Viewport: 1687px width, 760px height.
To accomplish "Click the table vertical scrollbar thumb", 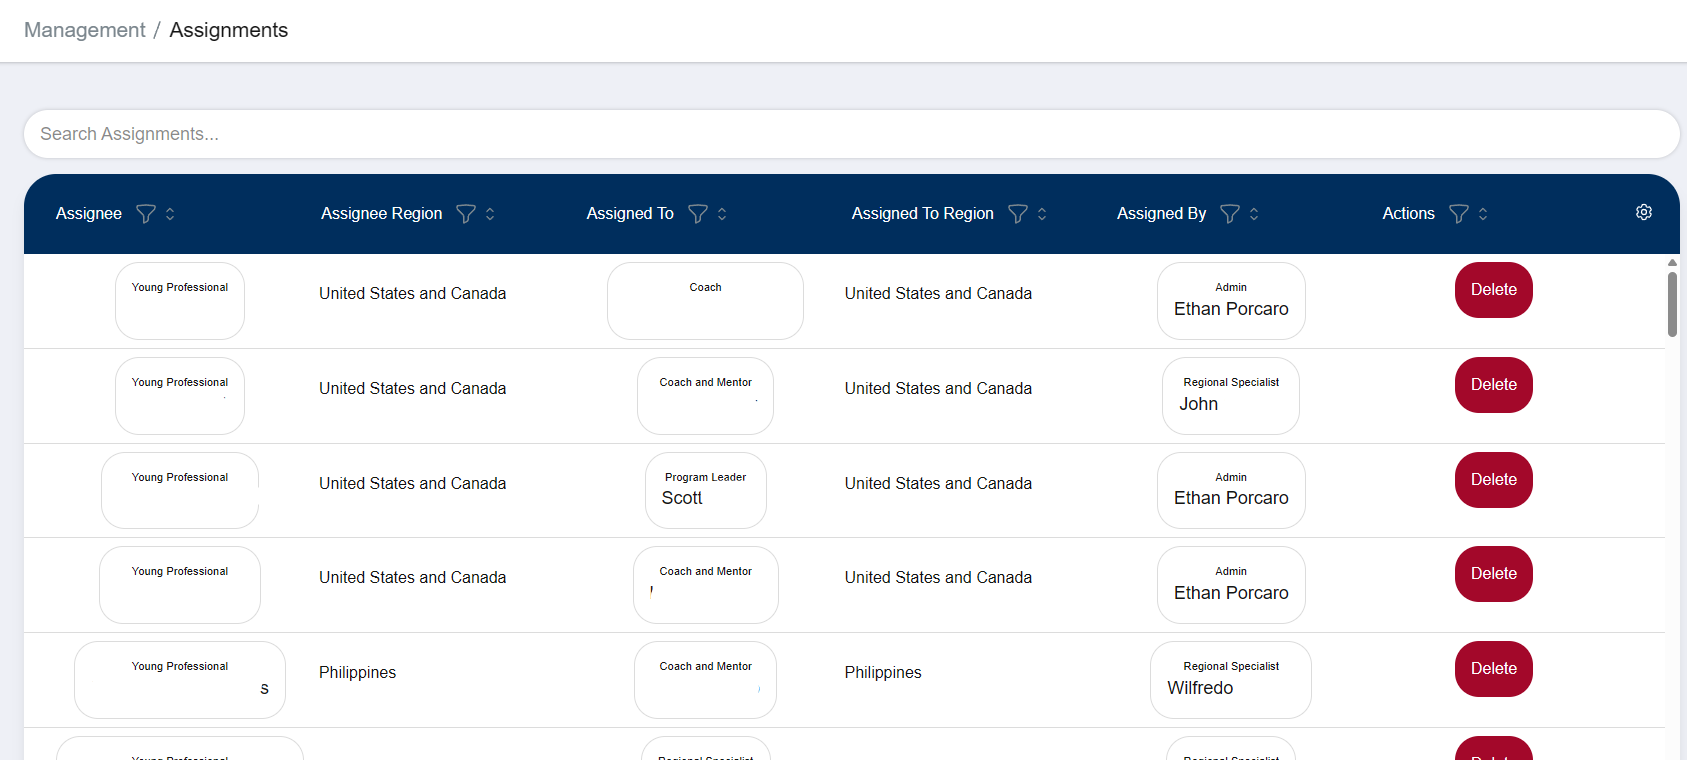I will point(1672,304).
